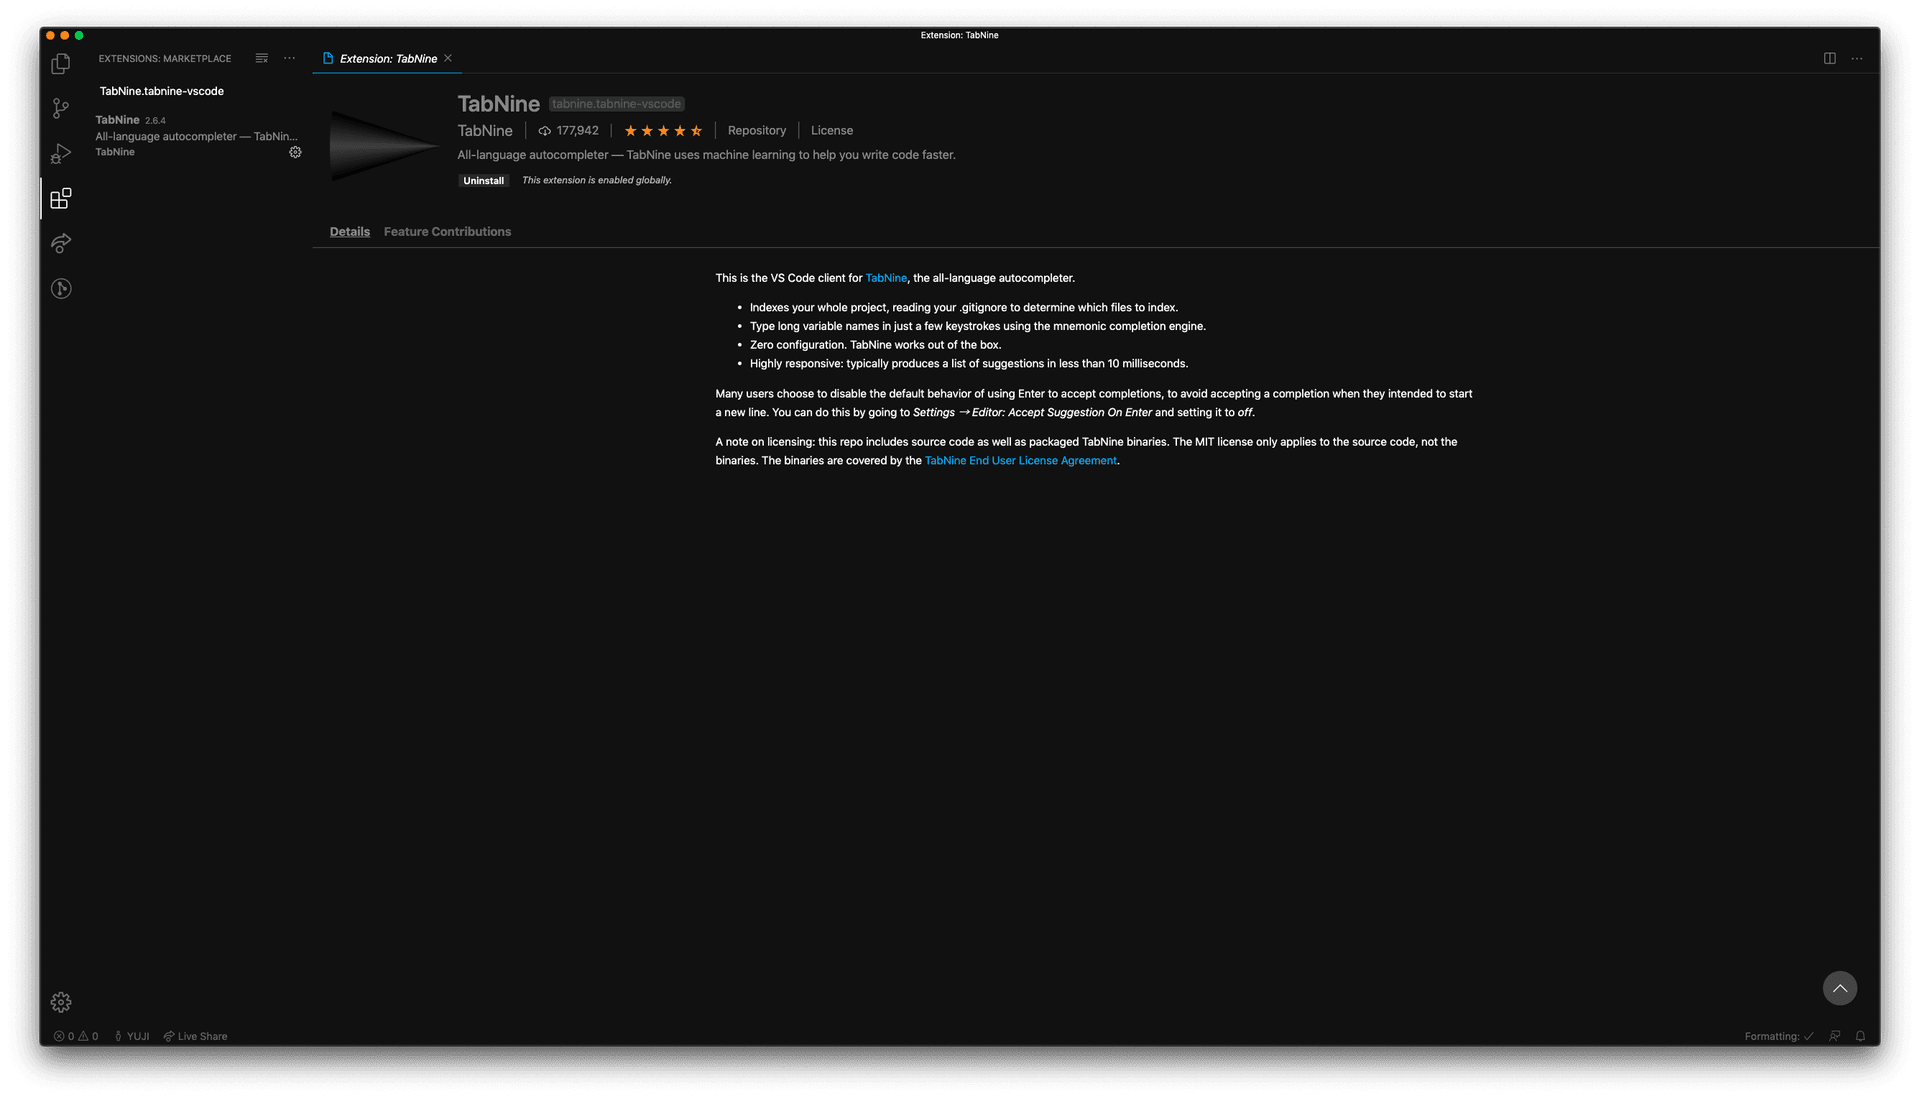The image size is (1920, 1099).
Task: Open the Repository link
Action: point(757,131)
